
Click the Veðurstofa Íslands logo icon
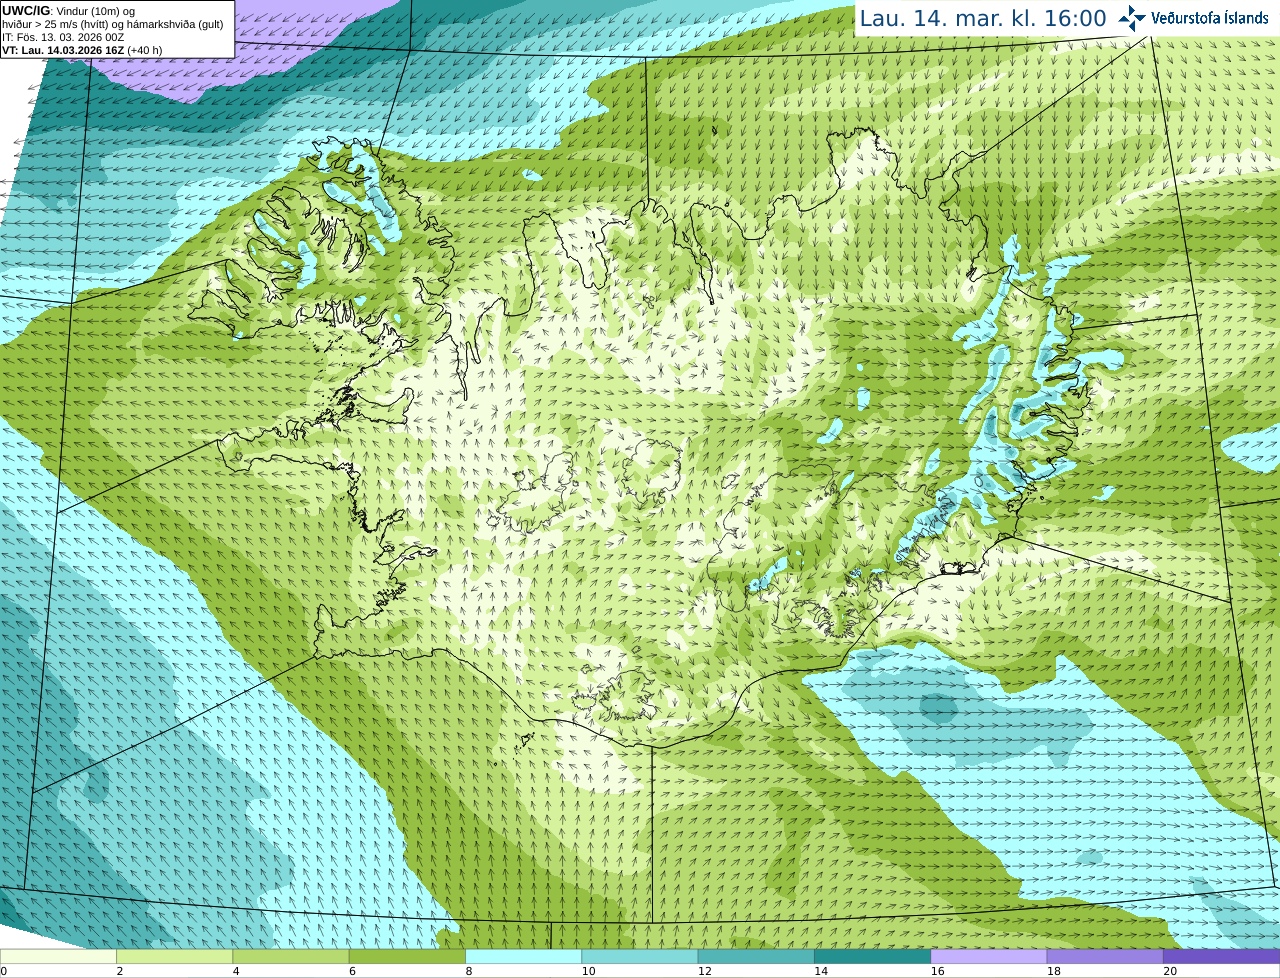click(1132, 18)
